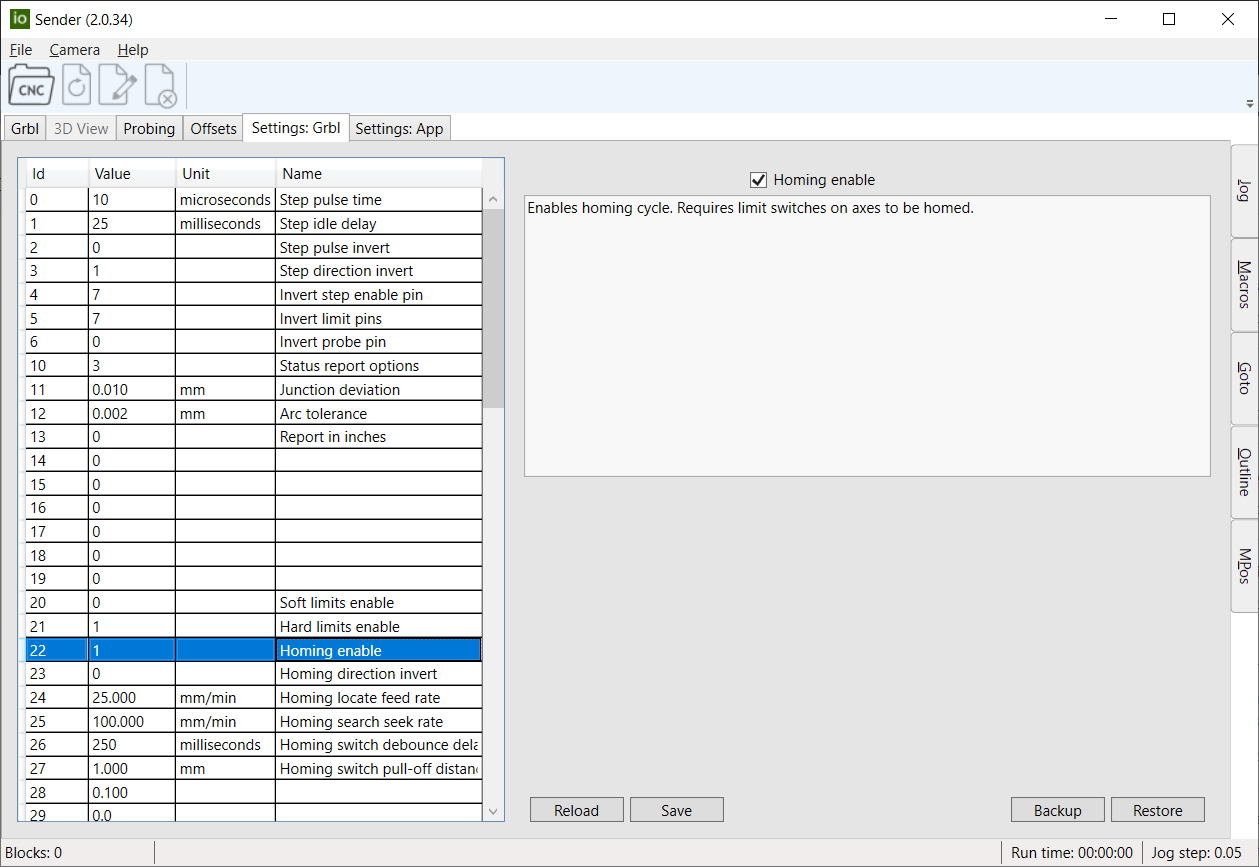This screenshot has width=1259, height=867.
Task: Click the edit file pencil icon
Action: coord(119,86)
